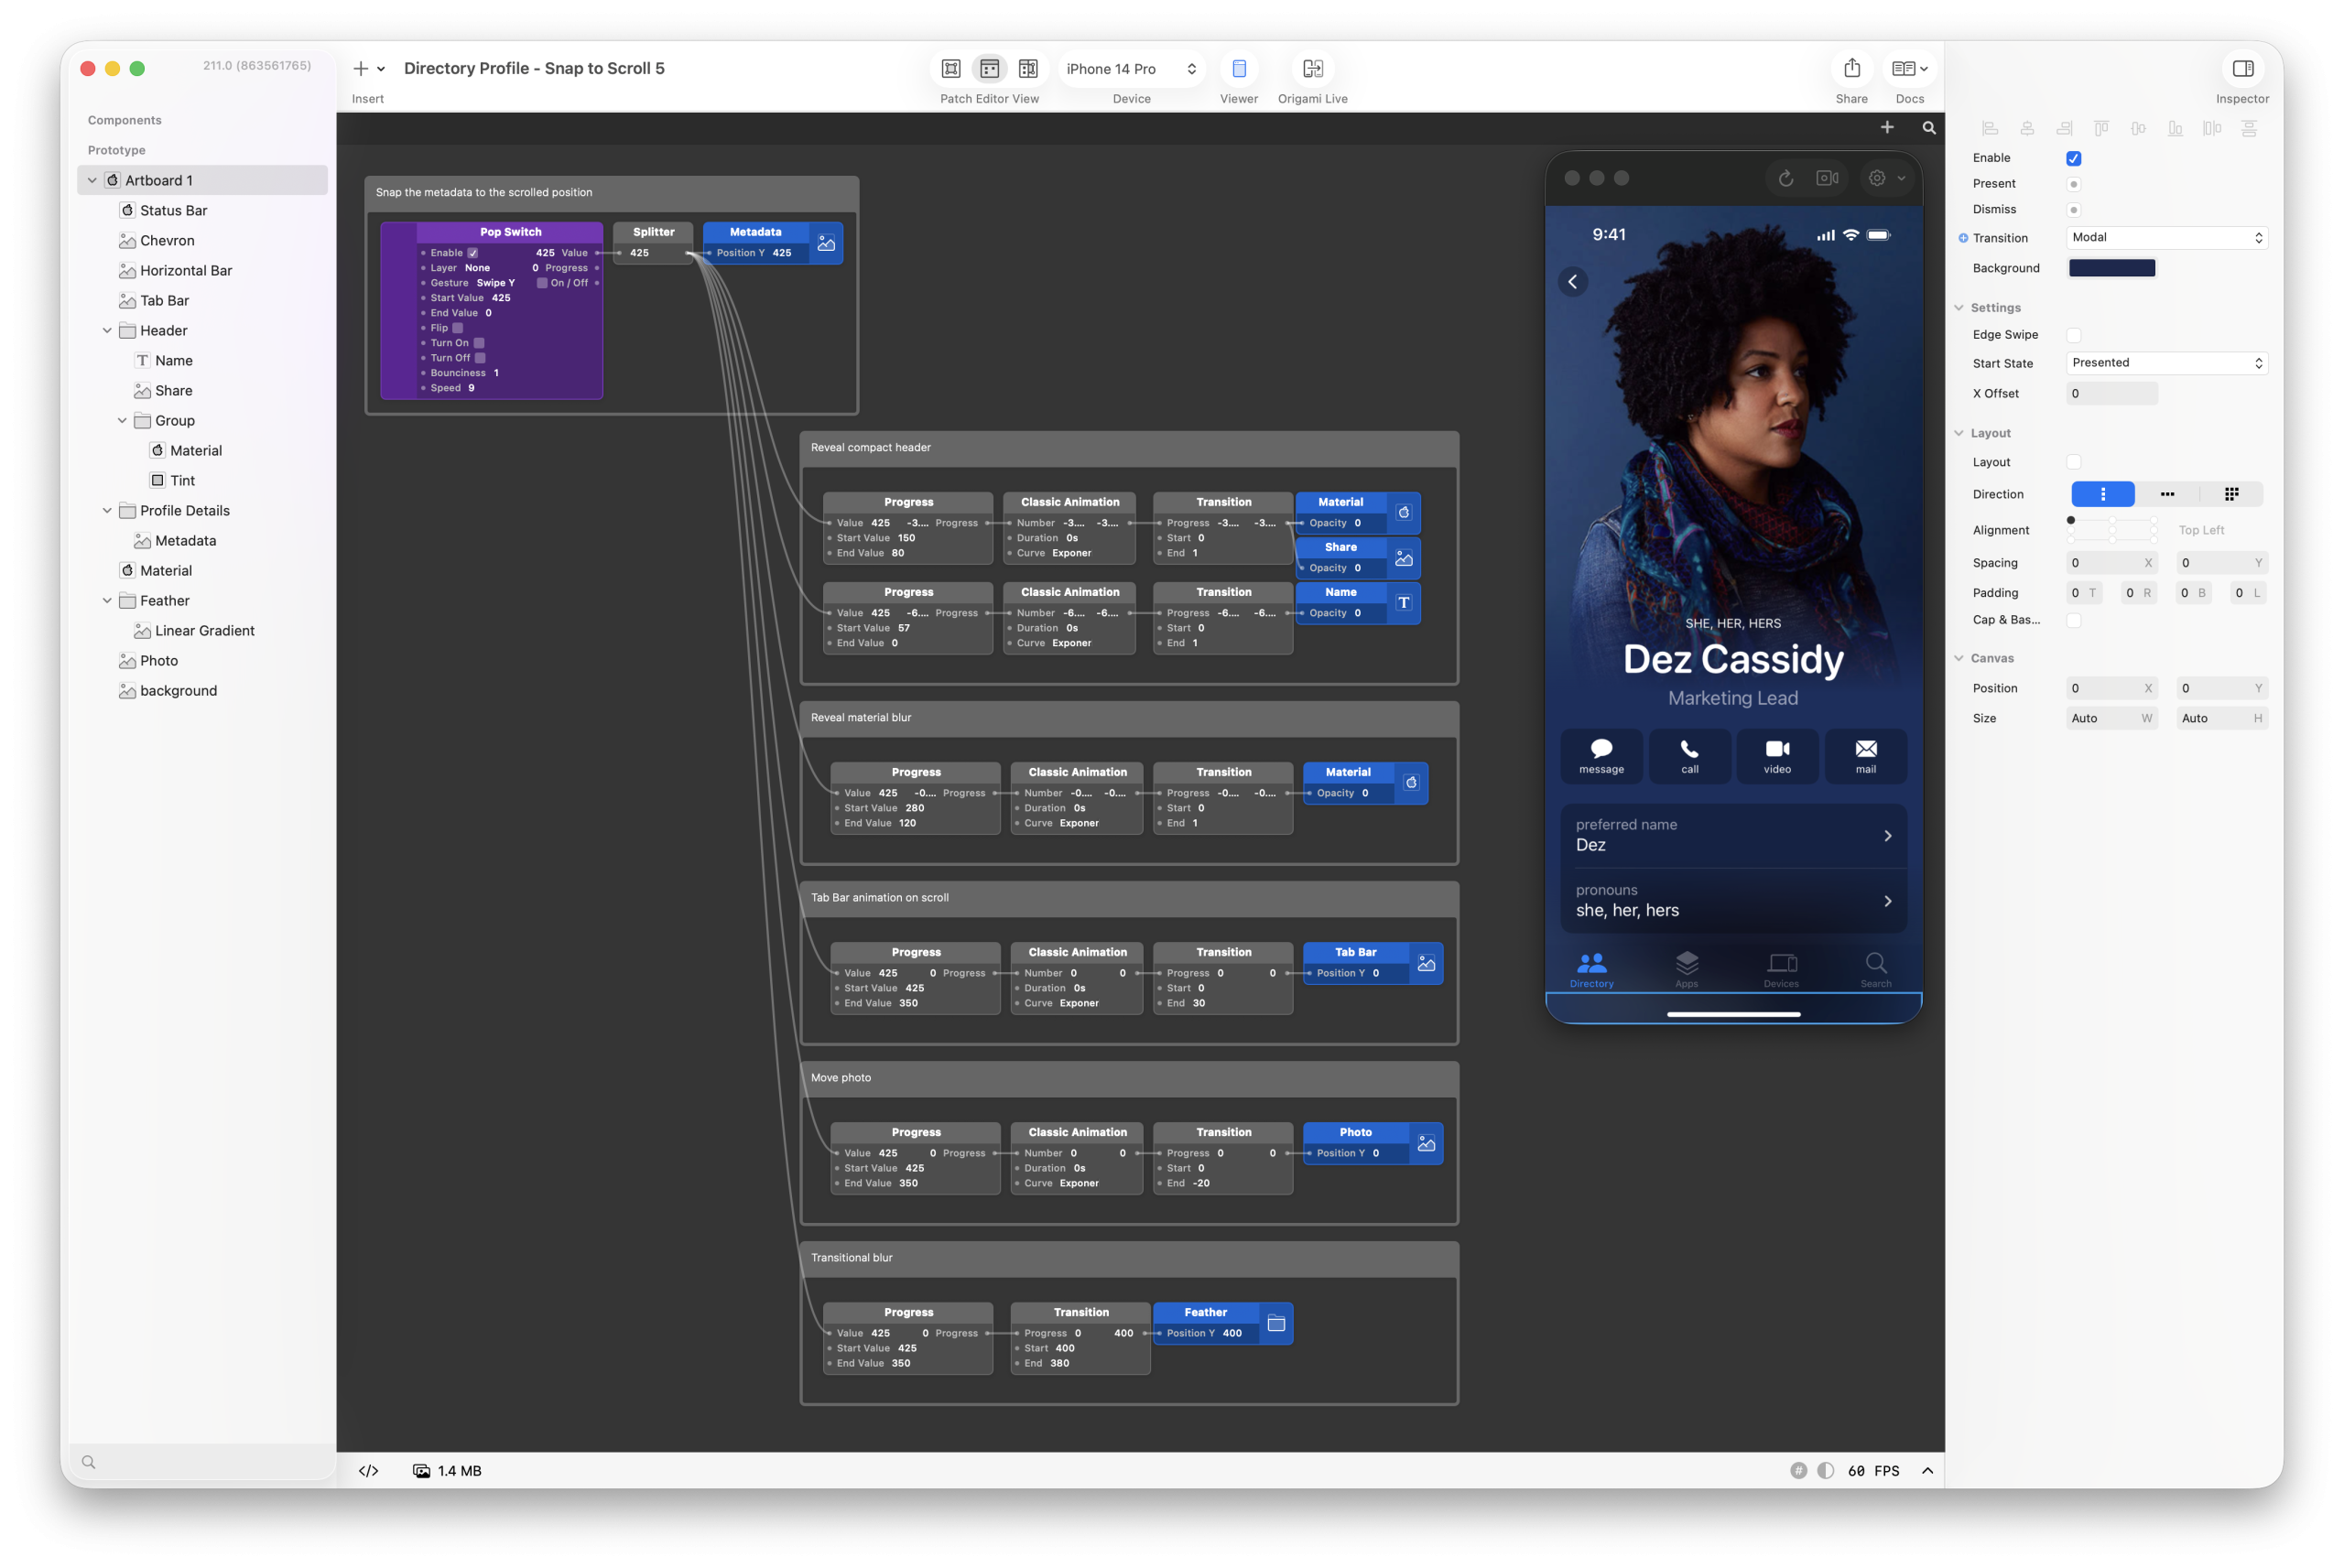Open the code view in the status bar
Viewport: 2344px width, 1568px height.
click(368, 1470)
